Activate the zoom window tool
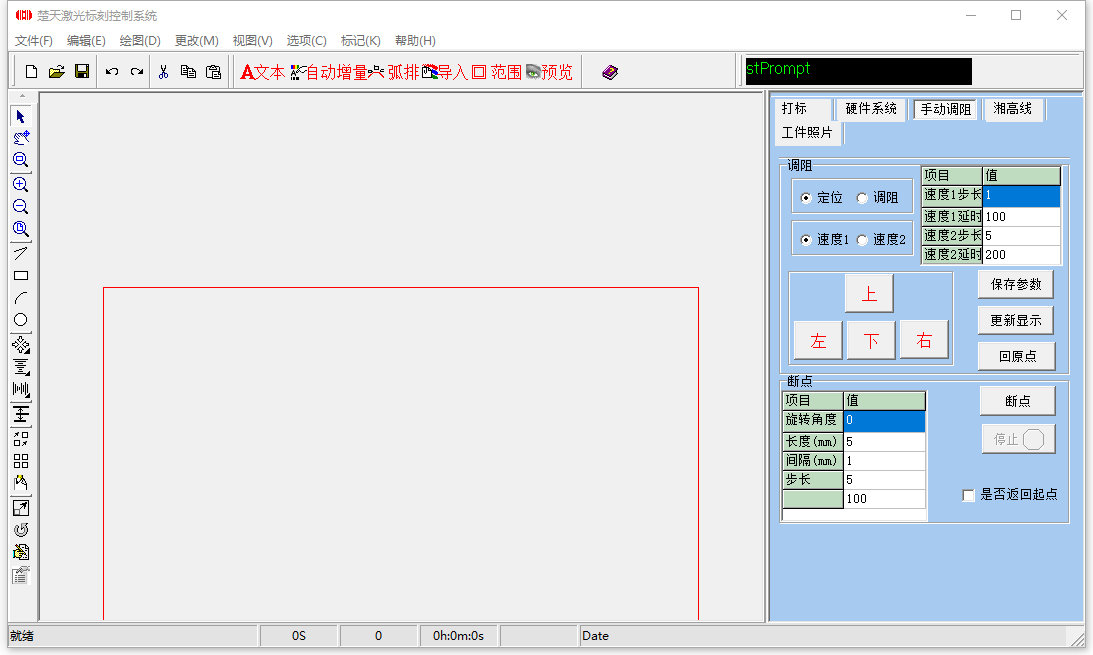 21,160
